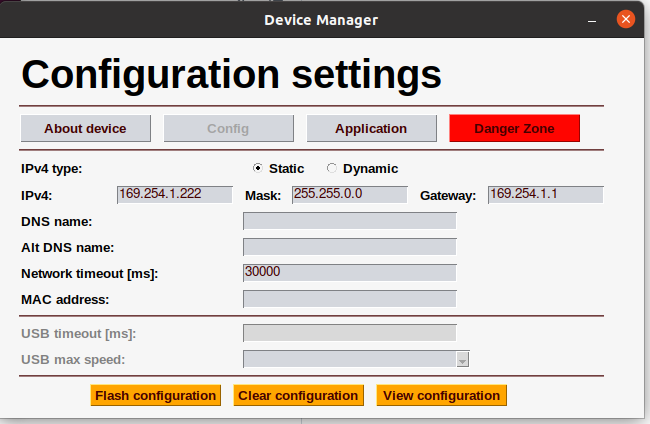The height and width of the screenshot is (424, 650).
Task: Select the MAC address text box
Action: coord(349,298)
